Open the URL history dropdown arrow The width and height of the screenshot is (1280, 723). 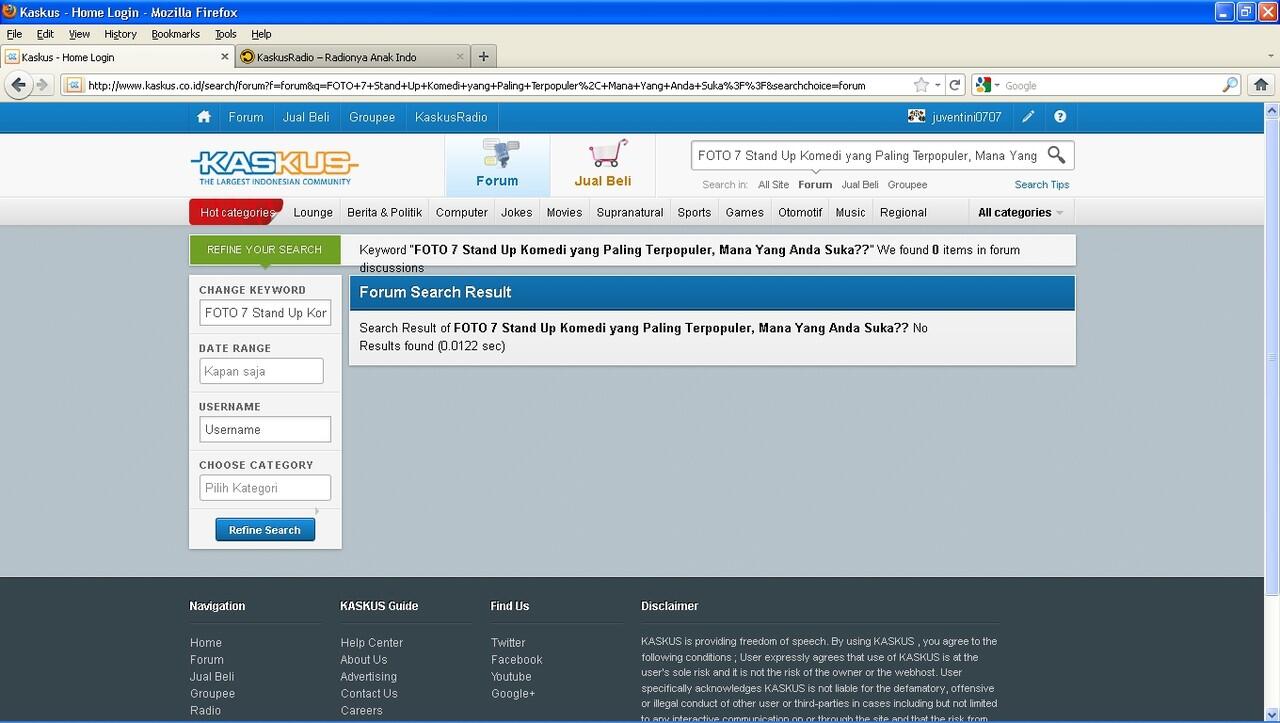(937, 85)
